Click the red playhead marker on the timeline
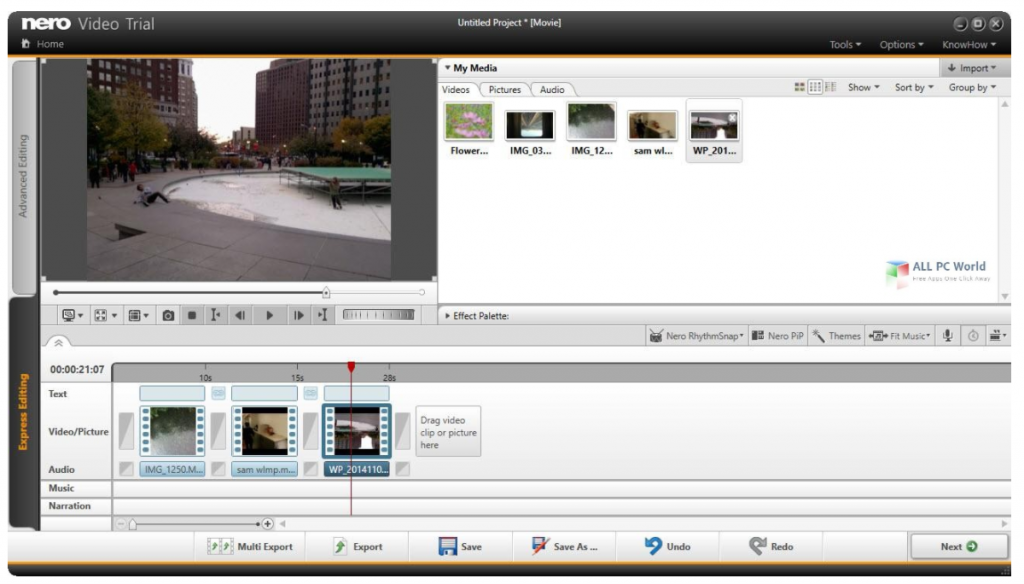1024x584 pixels. [351, 367]
